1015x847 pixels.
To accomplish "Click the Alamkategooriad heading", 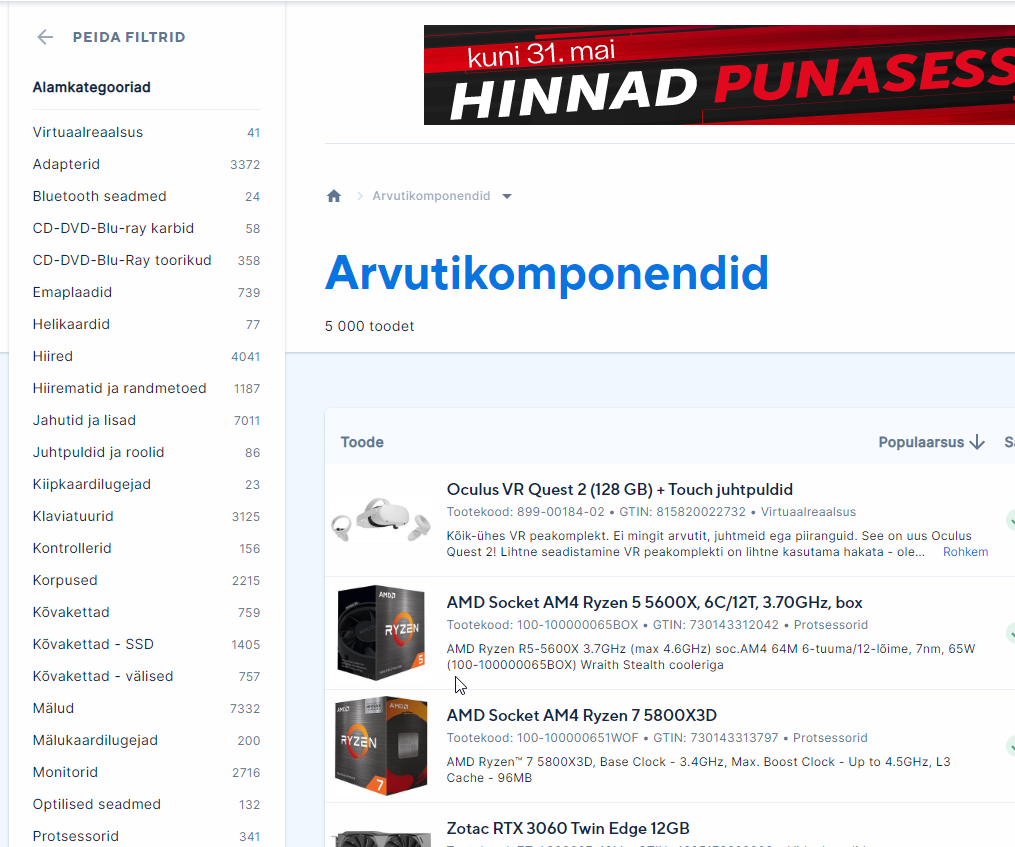I will (91, 87).
